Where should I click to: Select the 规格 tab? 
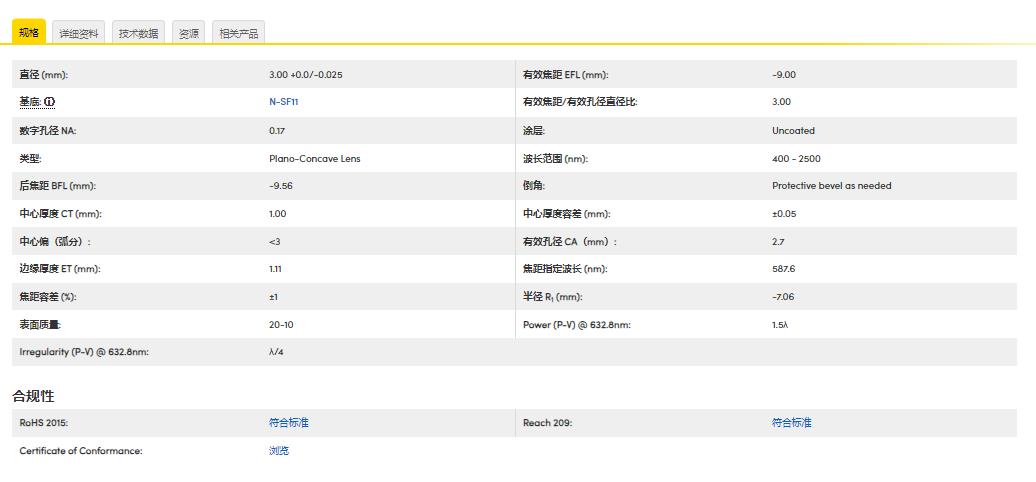point(29,32)
